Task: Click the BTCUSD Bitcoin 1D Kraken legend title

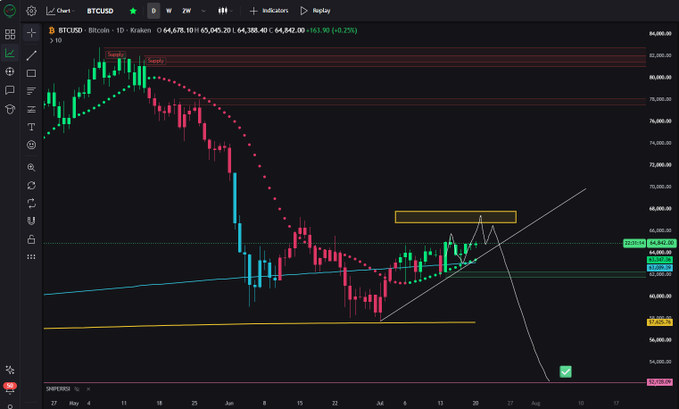Action: [x=105, y=30]
